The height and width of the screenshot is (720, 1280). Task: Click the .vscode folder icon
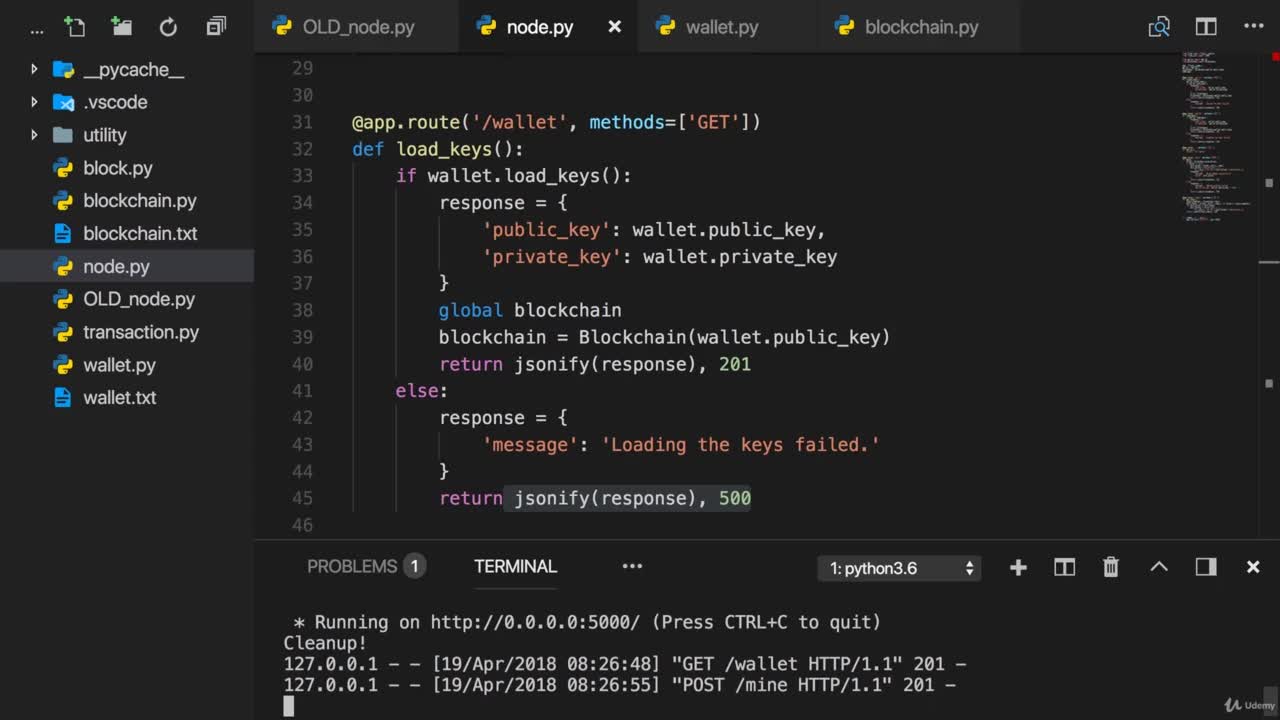pyautogui.click(x=63, y=102)
